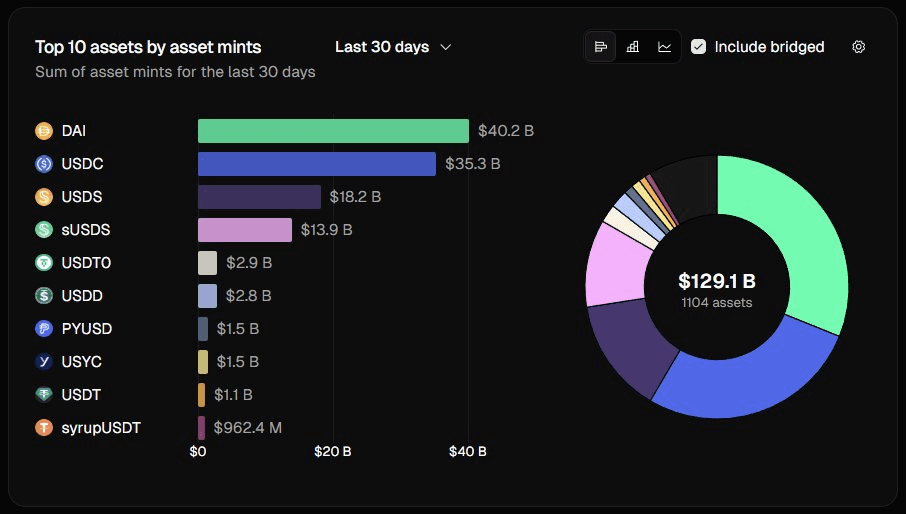906x514 pixels.
Task: Click the green DAI bar in chart
Action: pyautogui.click(x=333, y=131)
